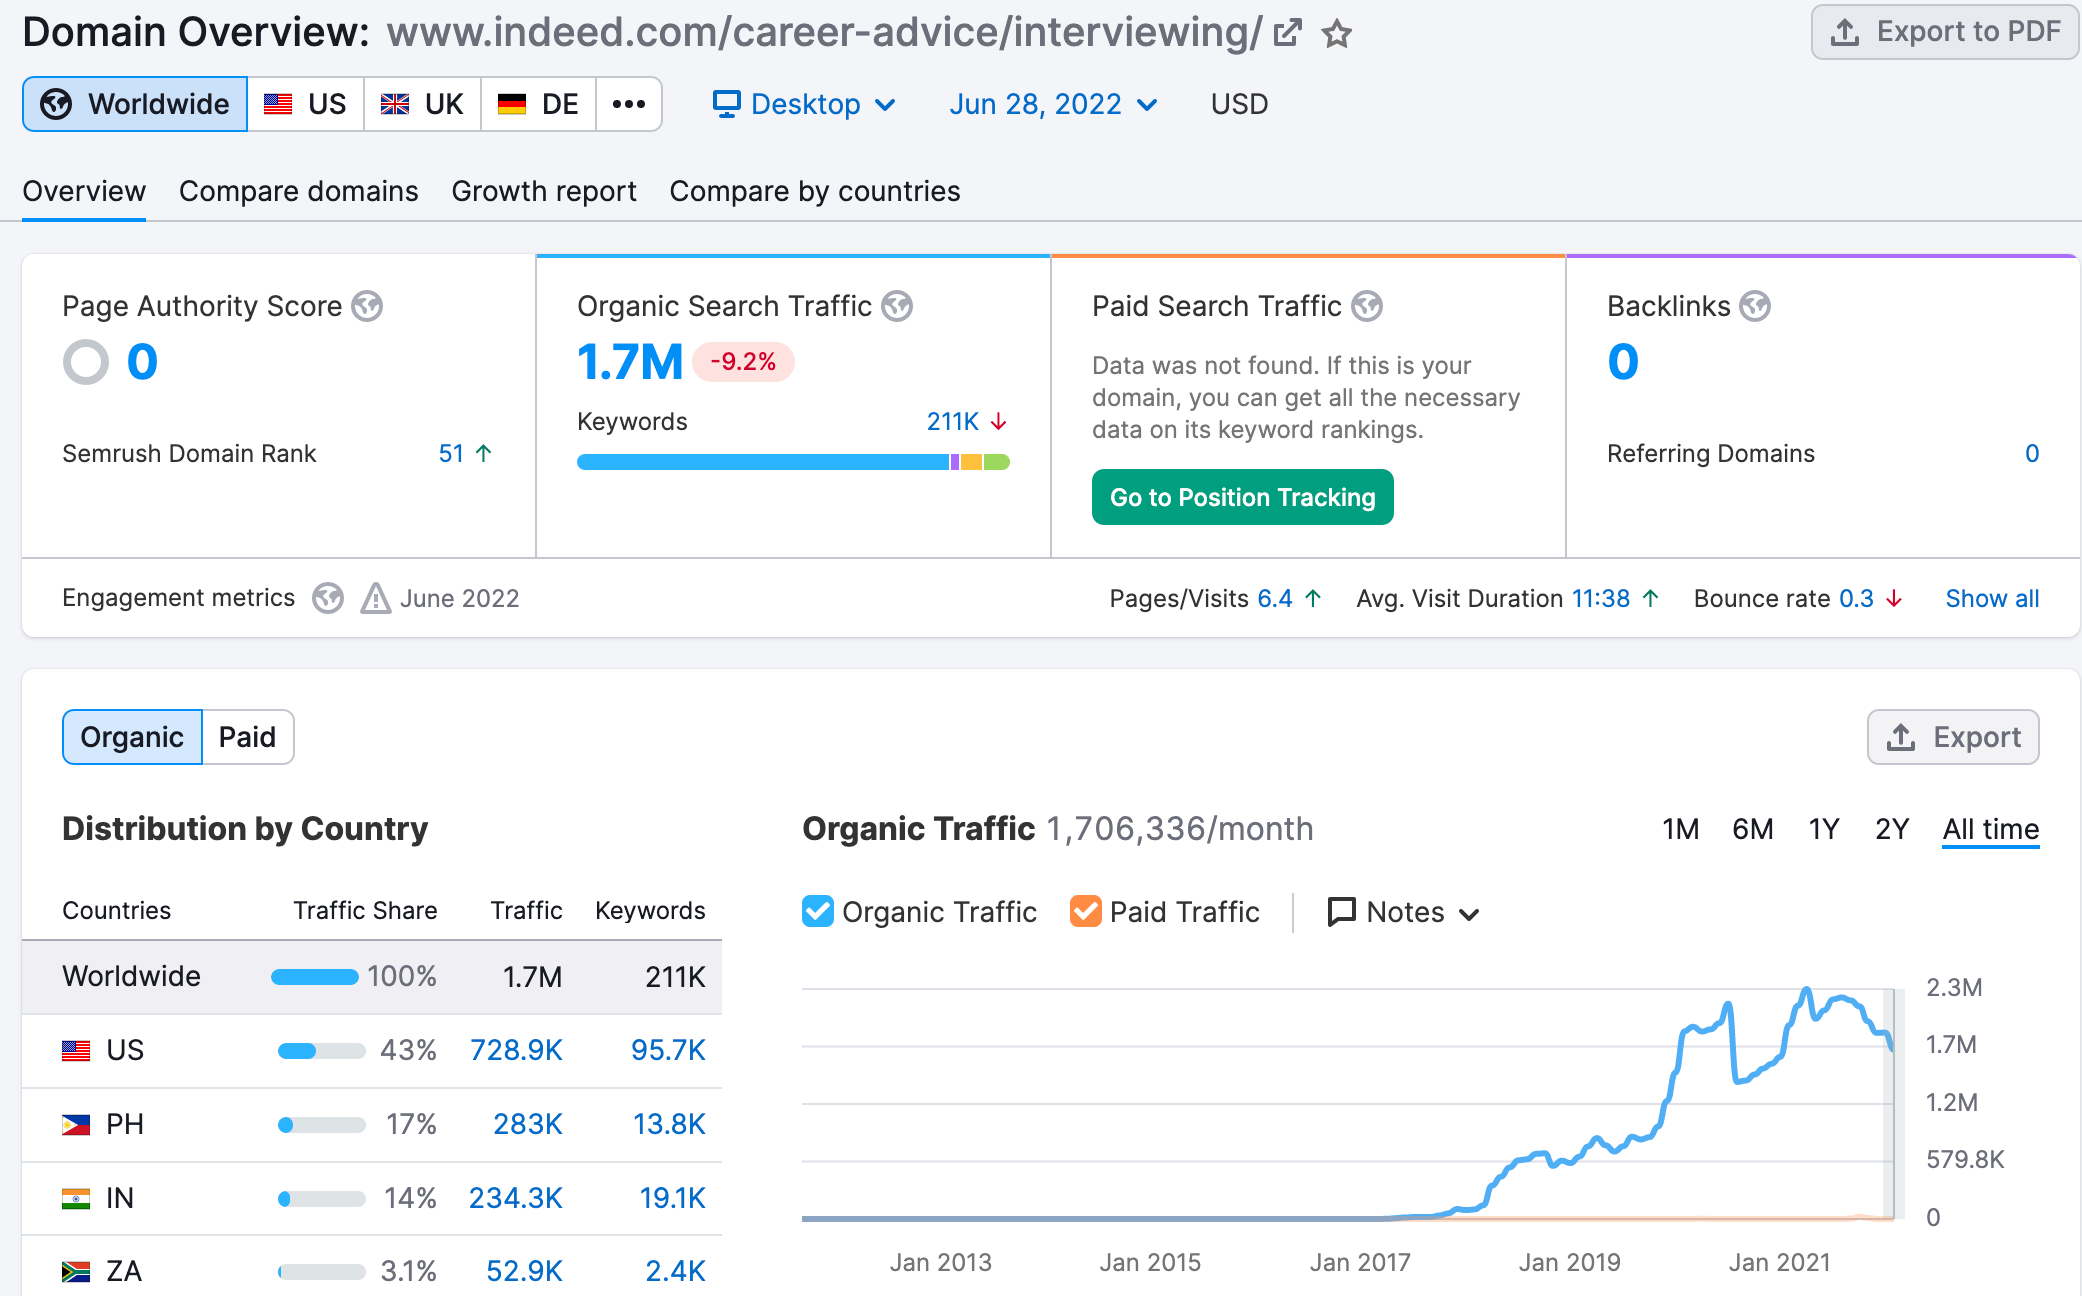This screenshot has height=1296, width=2082.
Task: Open the Backlinks count 0
Action: click(1623, 362)
